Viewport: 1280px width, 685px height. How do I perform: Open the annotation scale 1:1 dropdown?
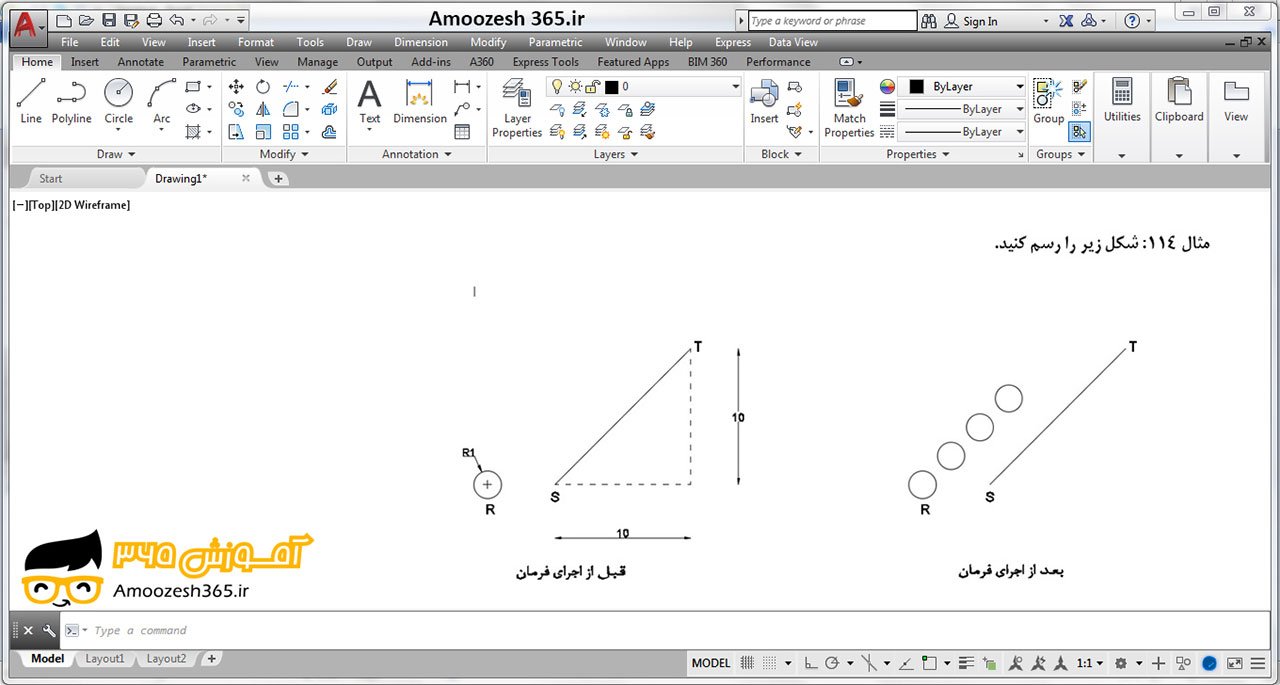coord(1090,663)
